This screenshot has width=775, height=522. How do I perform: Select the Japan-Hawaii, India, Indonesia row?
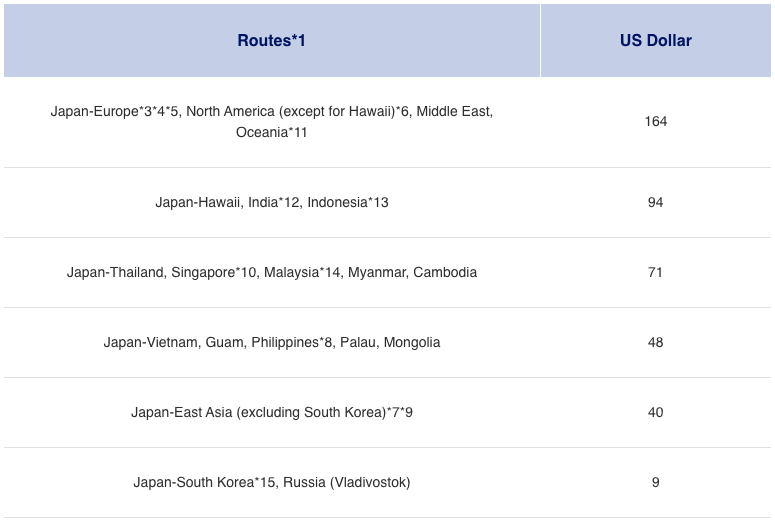tap(271, 202)
